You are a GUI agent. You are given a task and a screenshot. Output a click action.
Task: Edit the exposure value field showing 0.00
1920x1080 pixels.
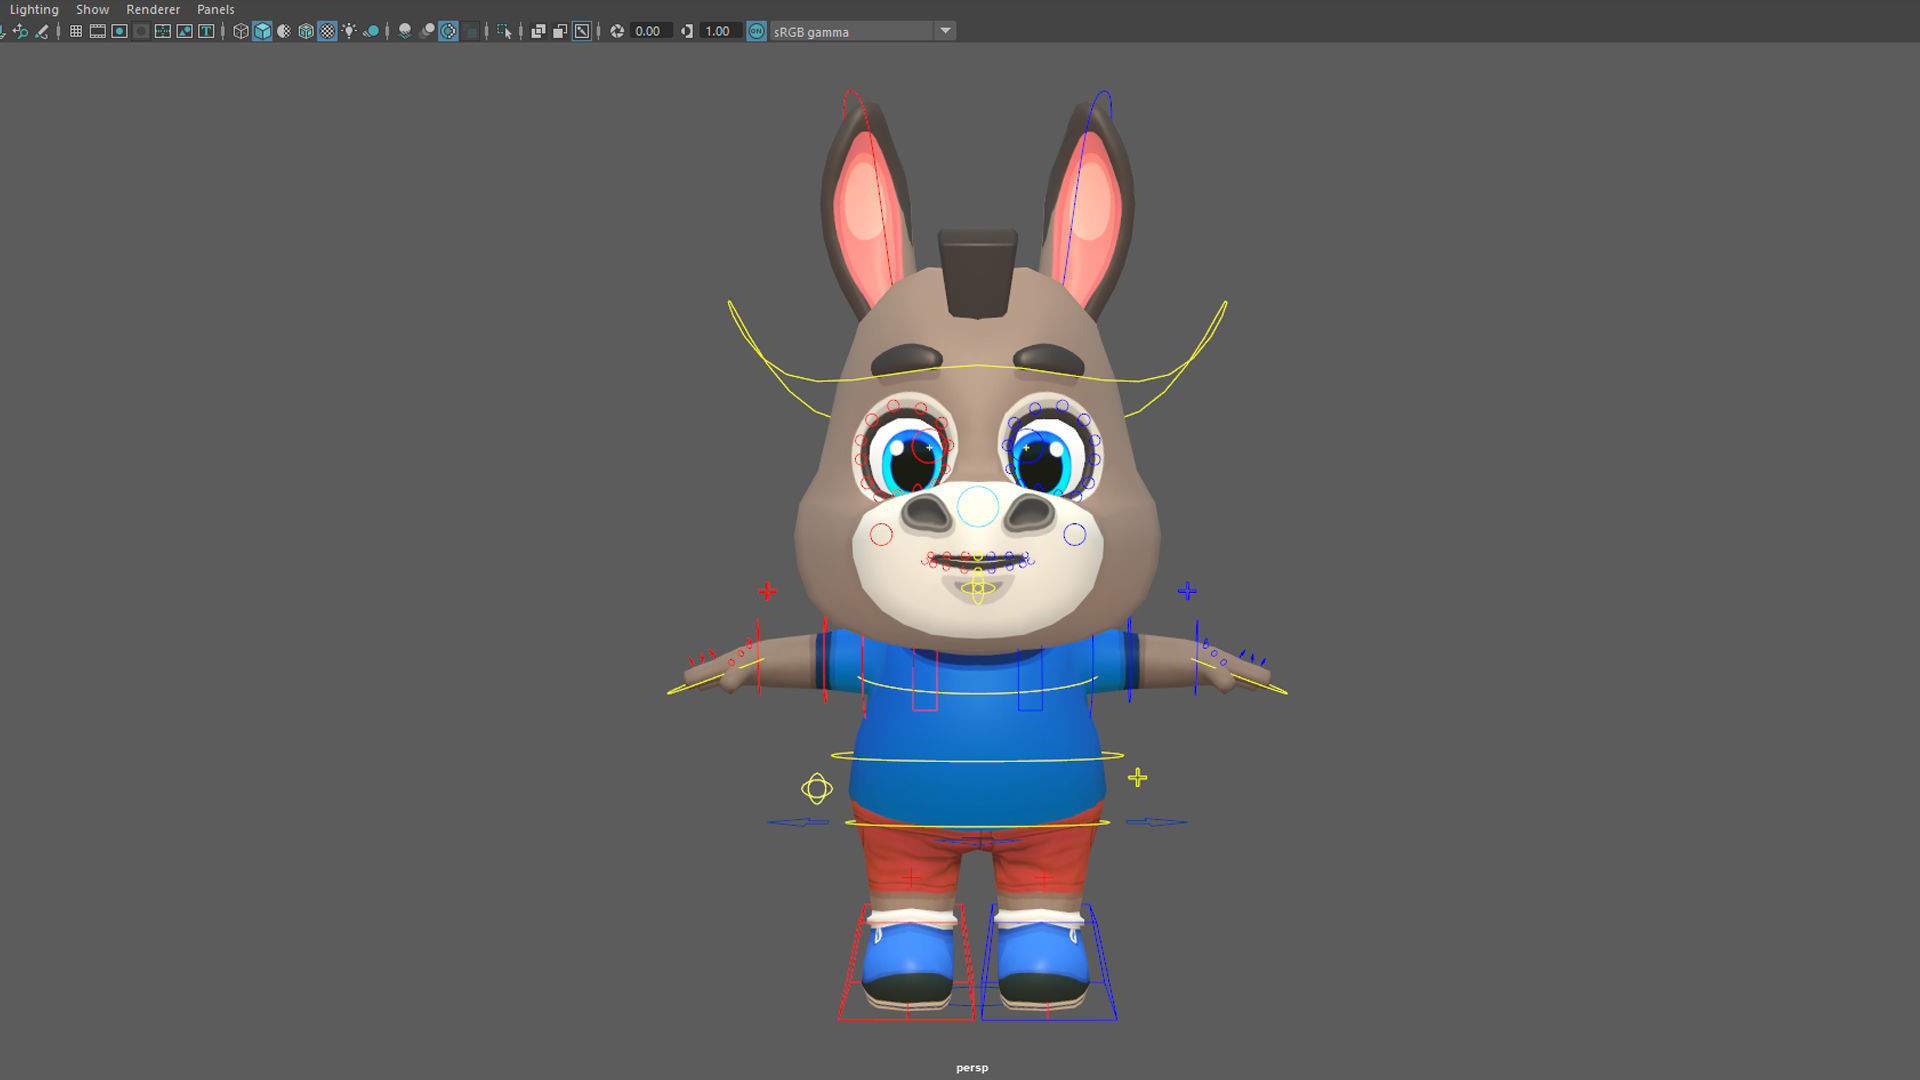[648, 30]
